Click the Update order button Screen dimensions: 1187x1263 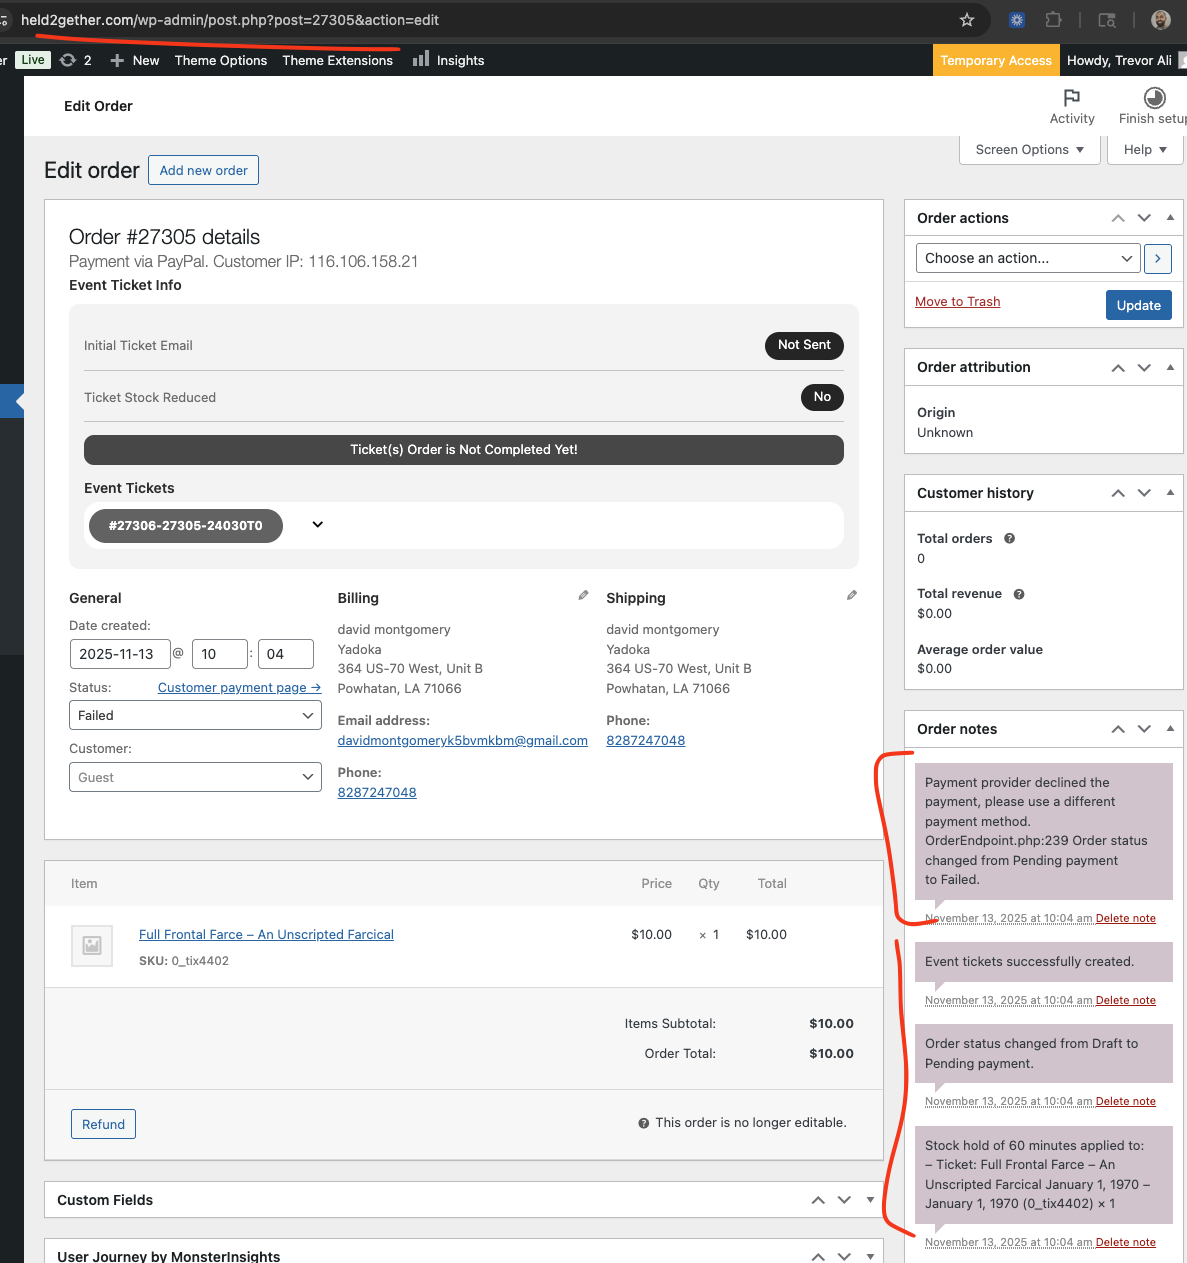click(1138, 305)
